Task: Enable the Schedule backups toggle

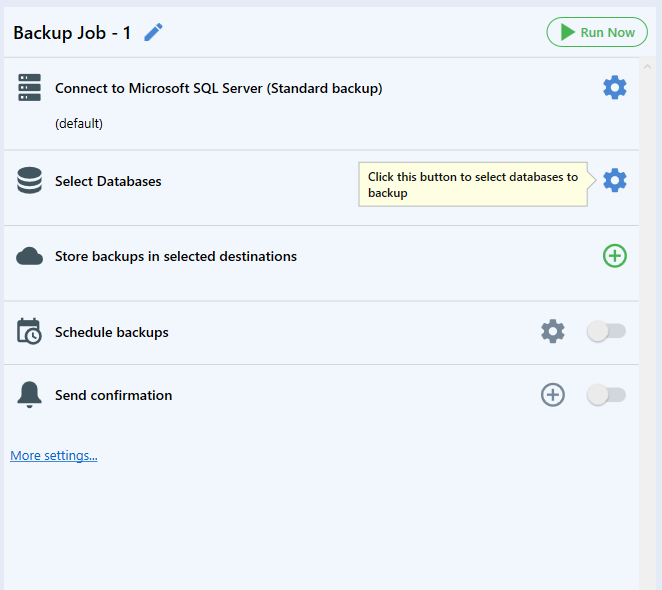Action: (606, 332)
